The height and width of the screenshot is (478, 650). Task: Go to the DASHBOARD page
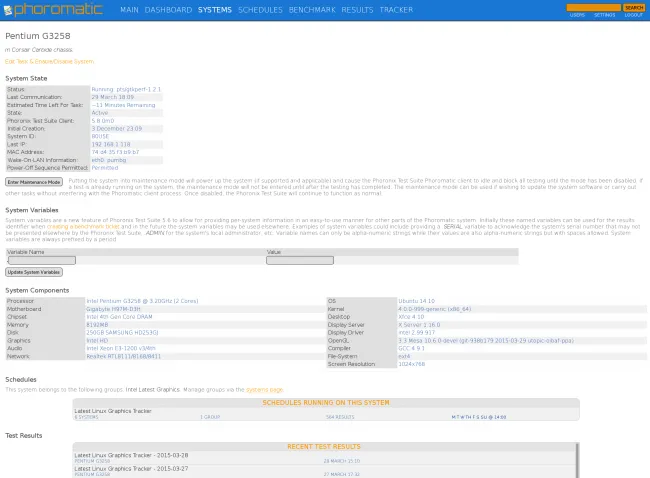tap(168, 10)
